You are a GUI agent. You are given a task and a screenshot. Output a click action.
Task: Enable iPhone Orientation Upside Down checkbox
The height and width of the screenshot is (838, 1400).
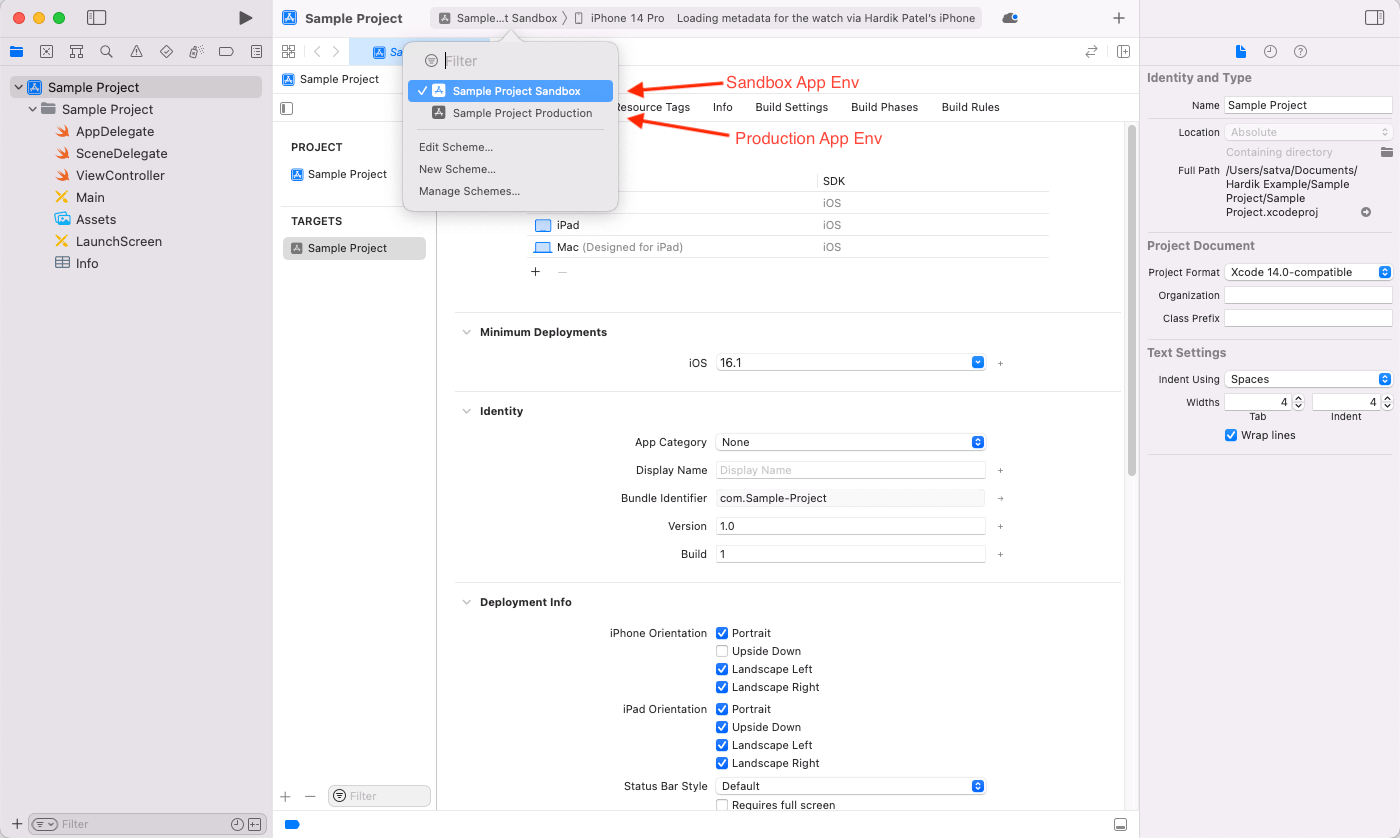pos(722,651)
